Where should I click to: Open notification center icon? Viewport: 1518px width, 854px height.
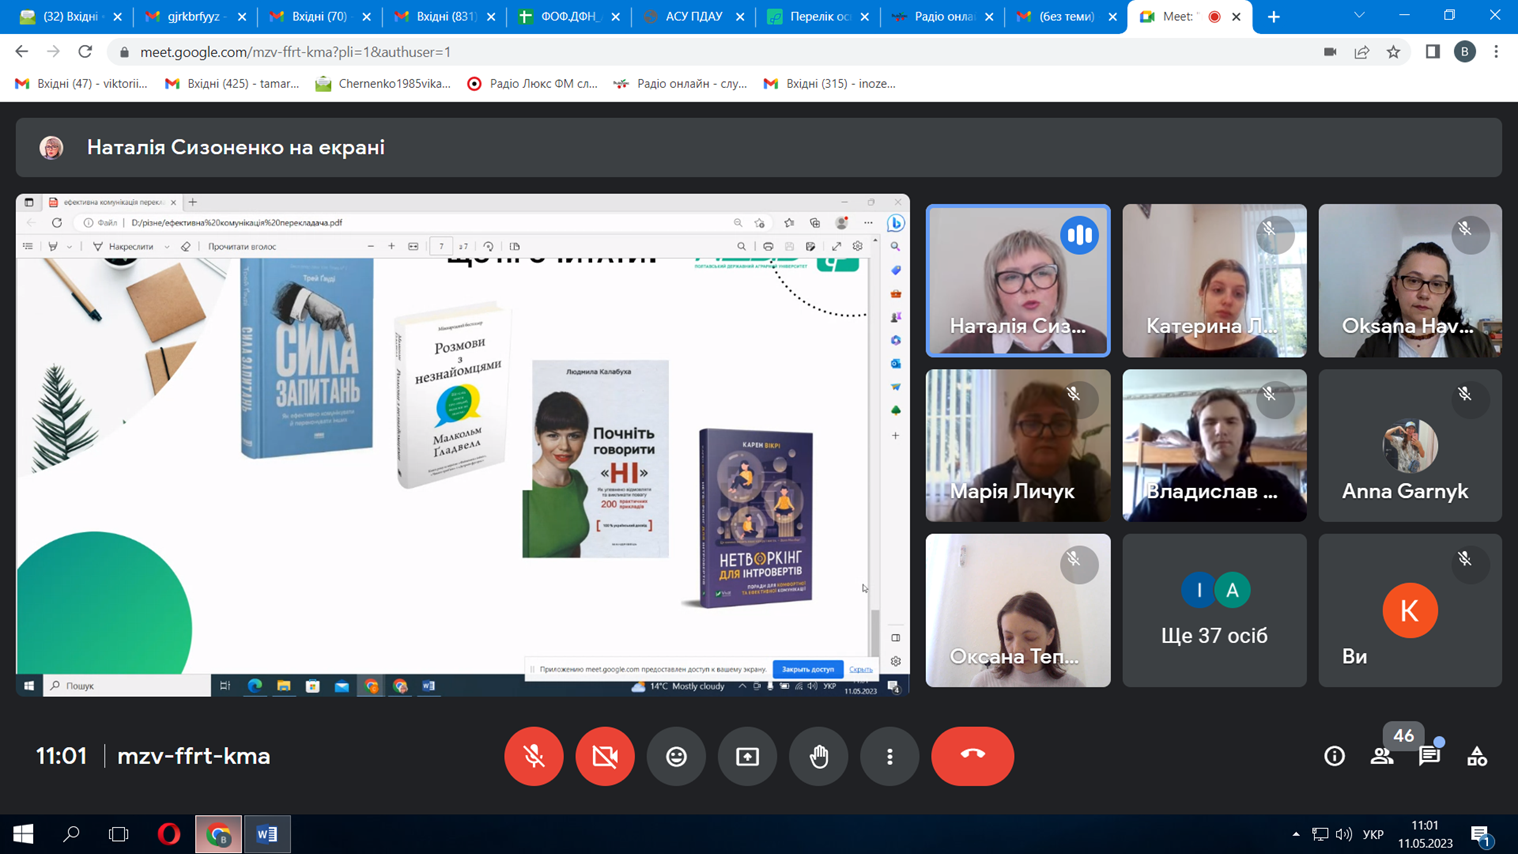[x=1481, y=834]
